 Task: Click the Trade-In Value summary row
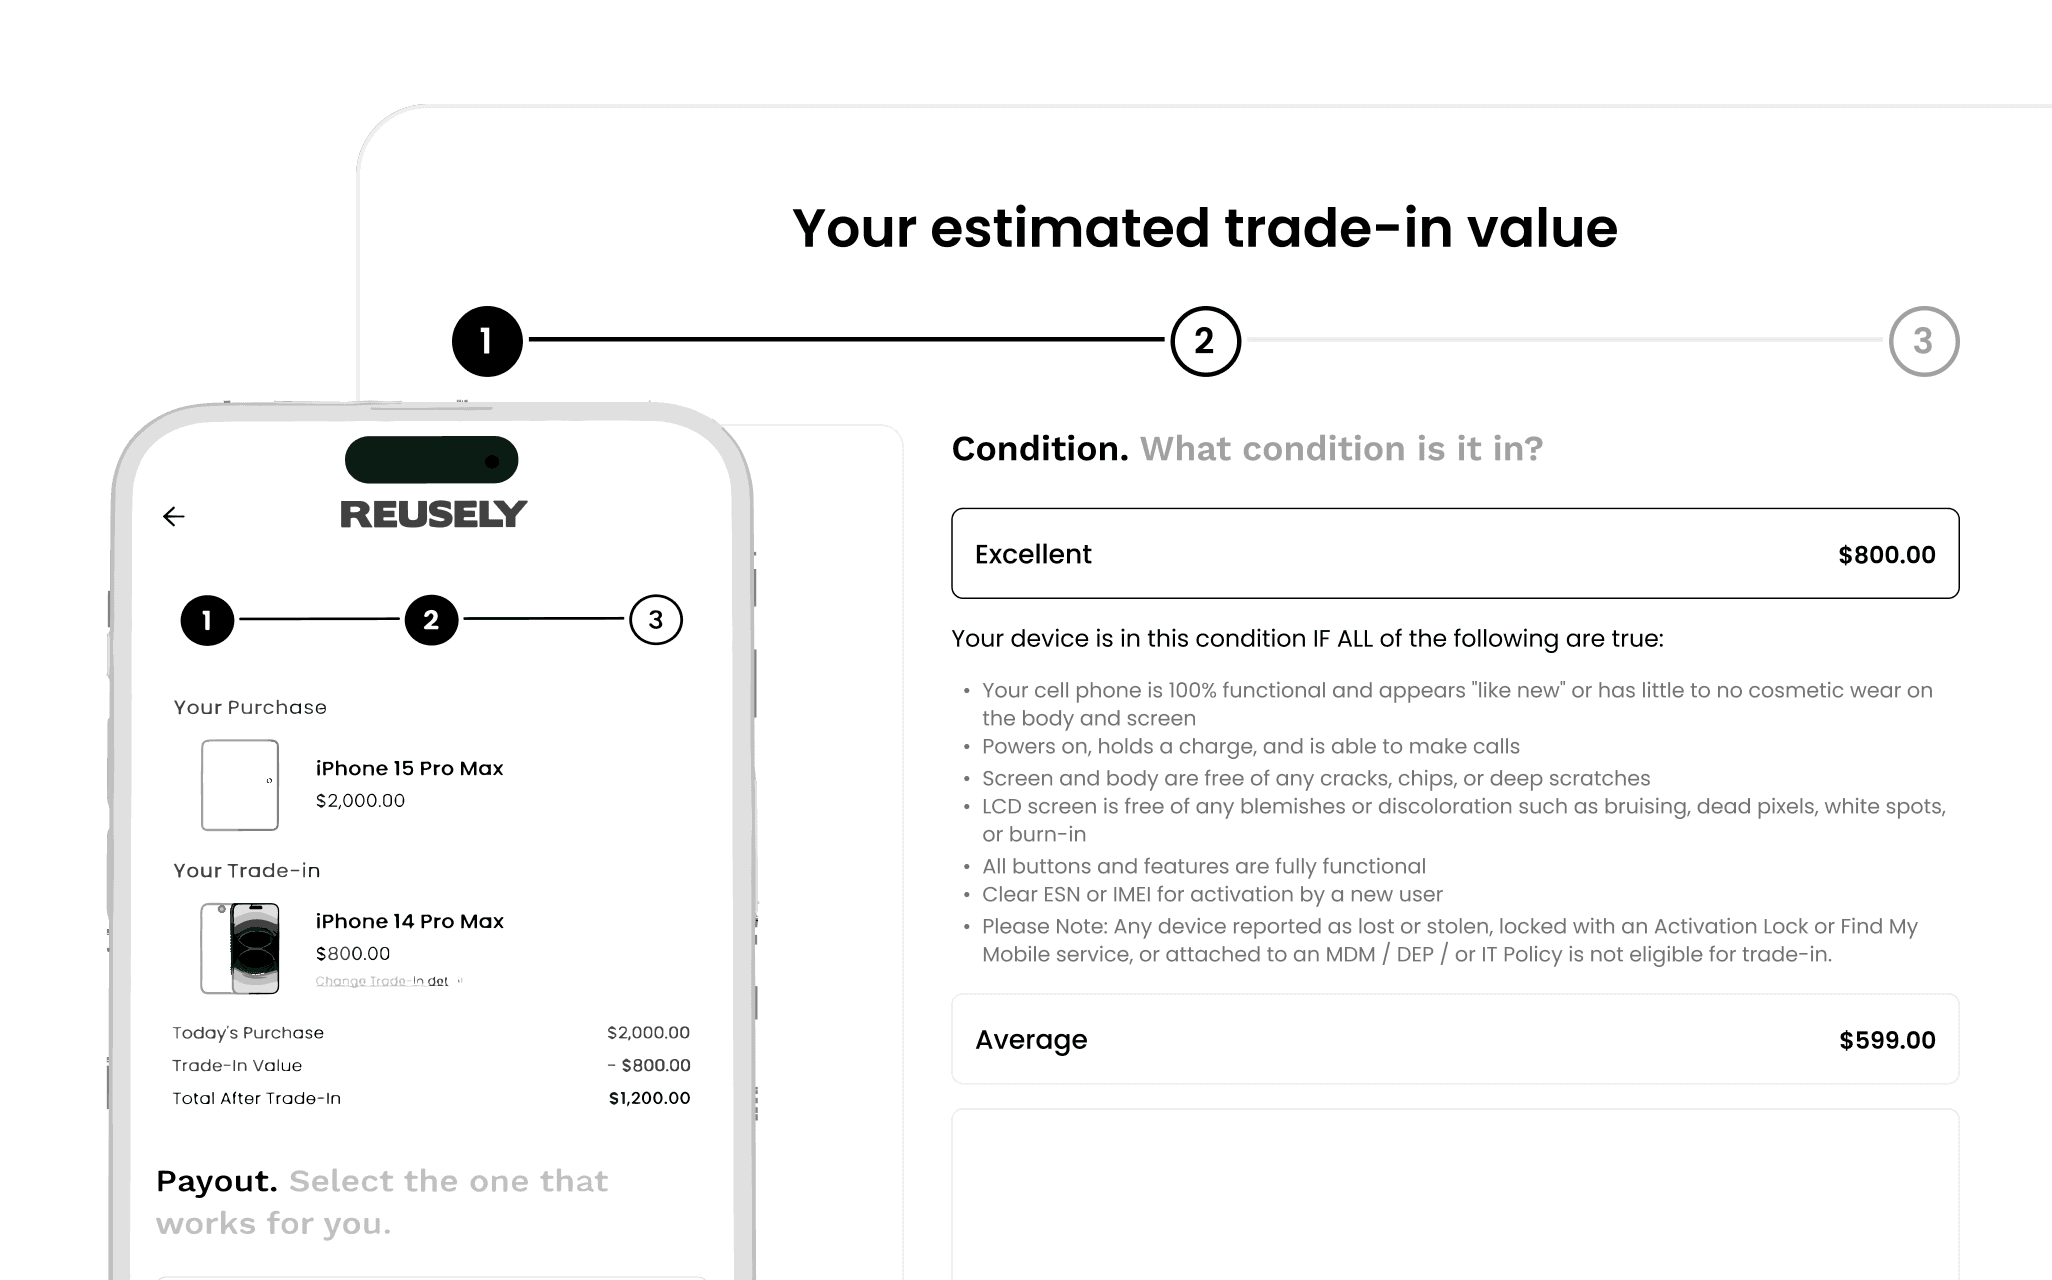pos(430,1065)
